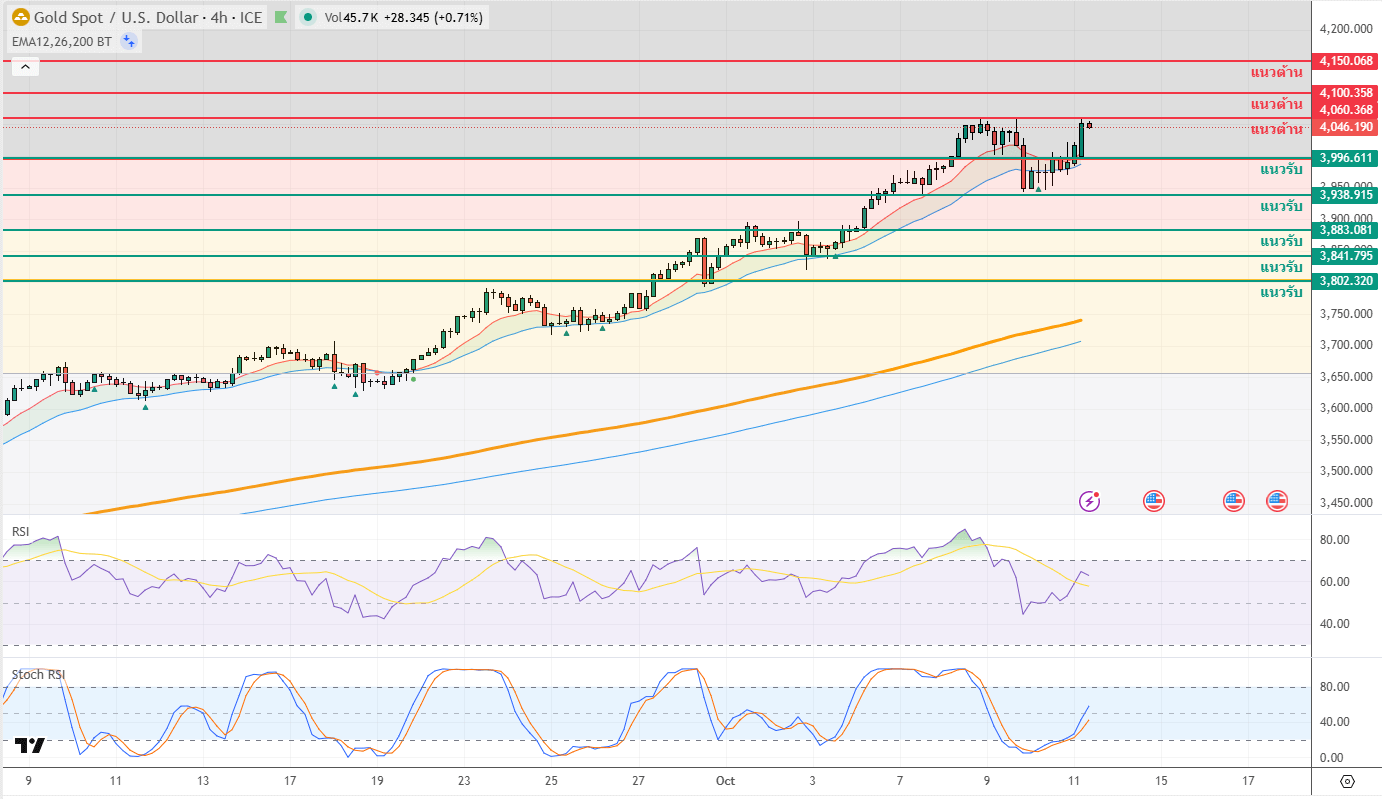1382x799 pixels.
Task: Select the Stoch RSI pane label
Action: [38, 675]
